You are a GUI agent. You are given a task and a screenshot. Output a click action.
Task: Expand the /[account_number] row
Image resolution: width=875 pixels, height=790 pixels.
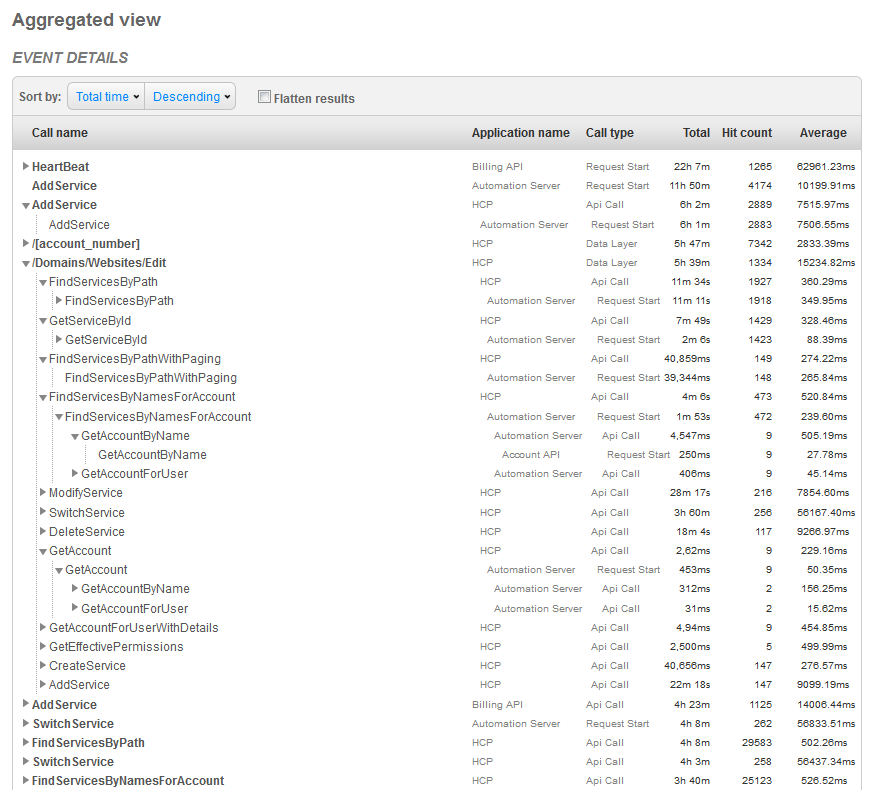click(26, 243)
